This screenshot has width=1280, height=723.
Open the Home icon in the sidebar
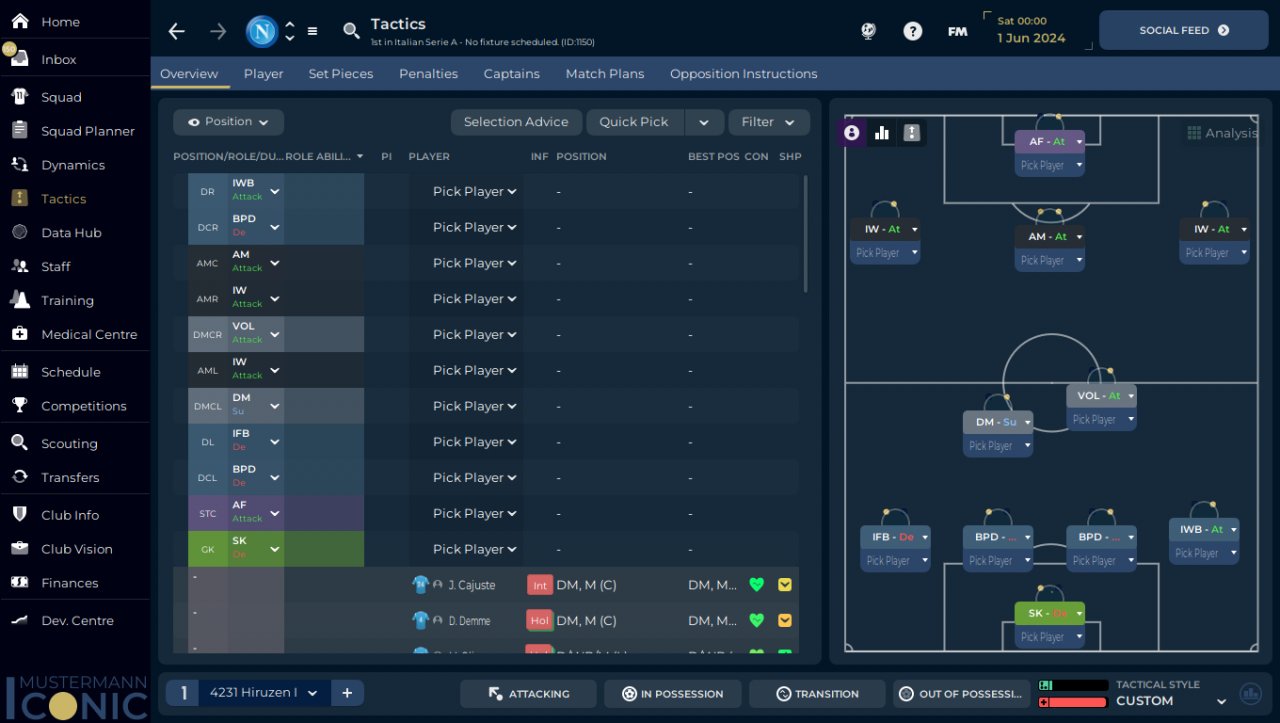[19, 21]
